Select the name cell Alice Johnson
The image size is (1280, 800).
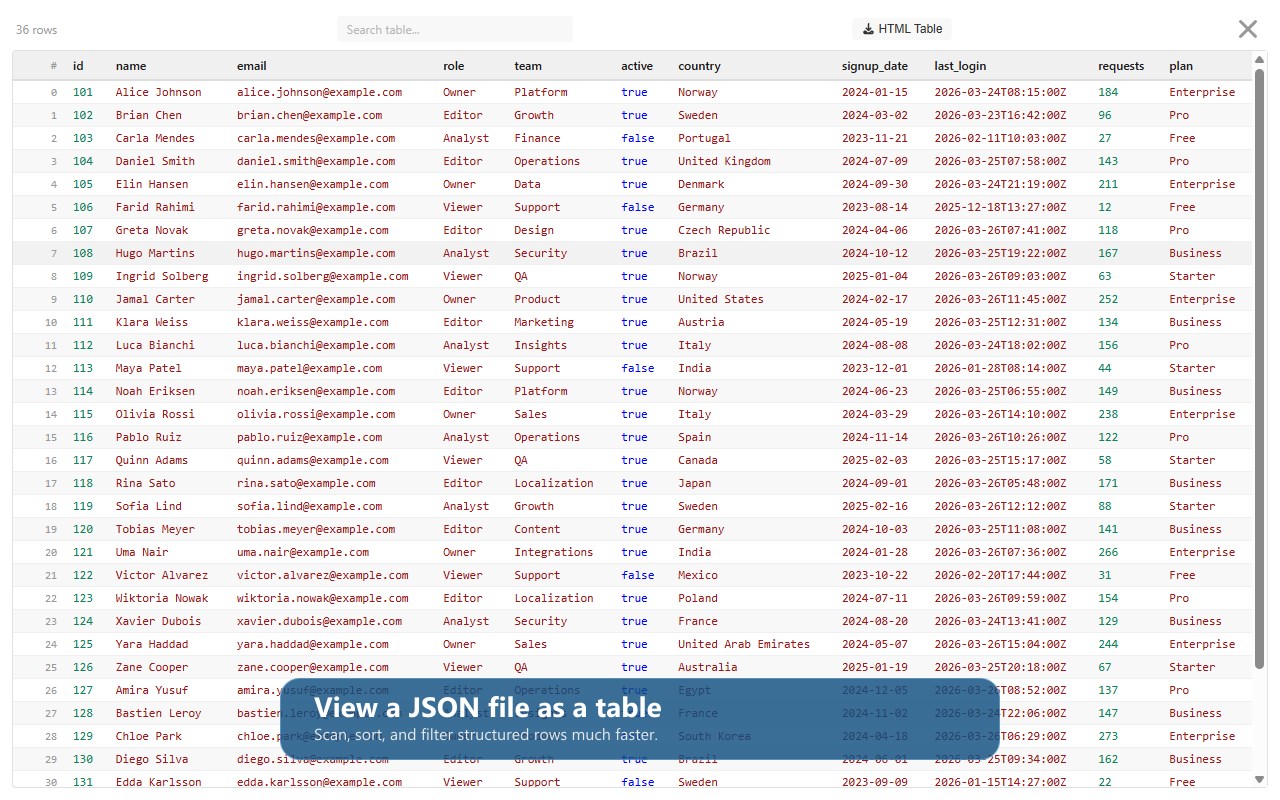point(158,92)
